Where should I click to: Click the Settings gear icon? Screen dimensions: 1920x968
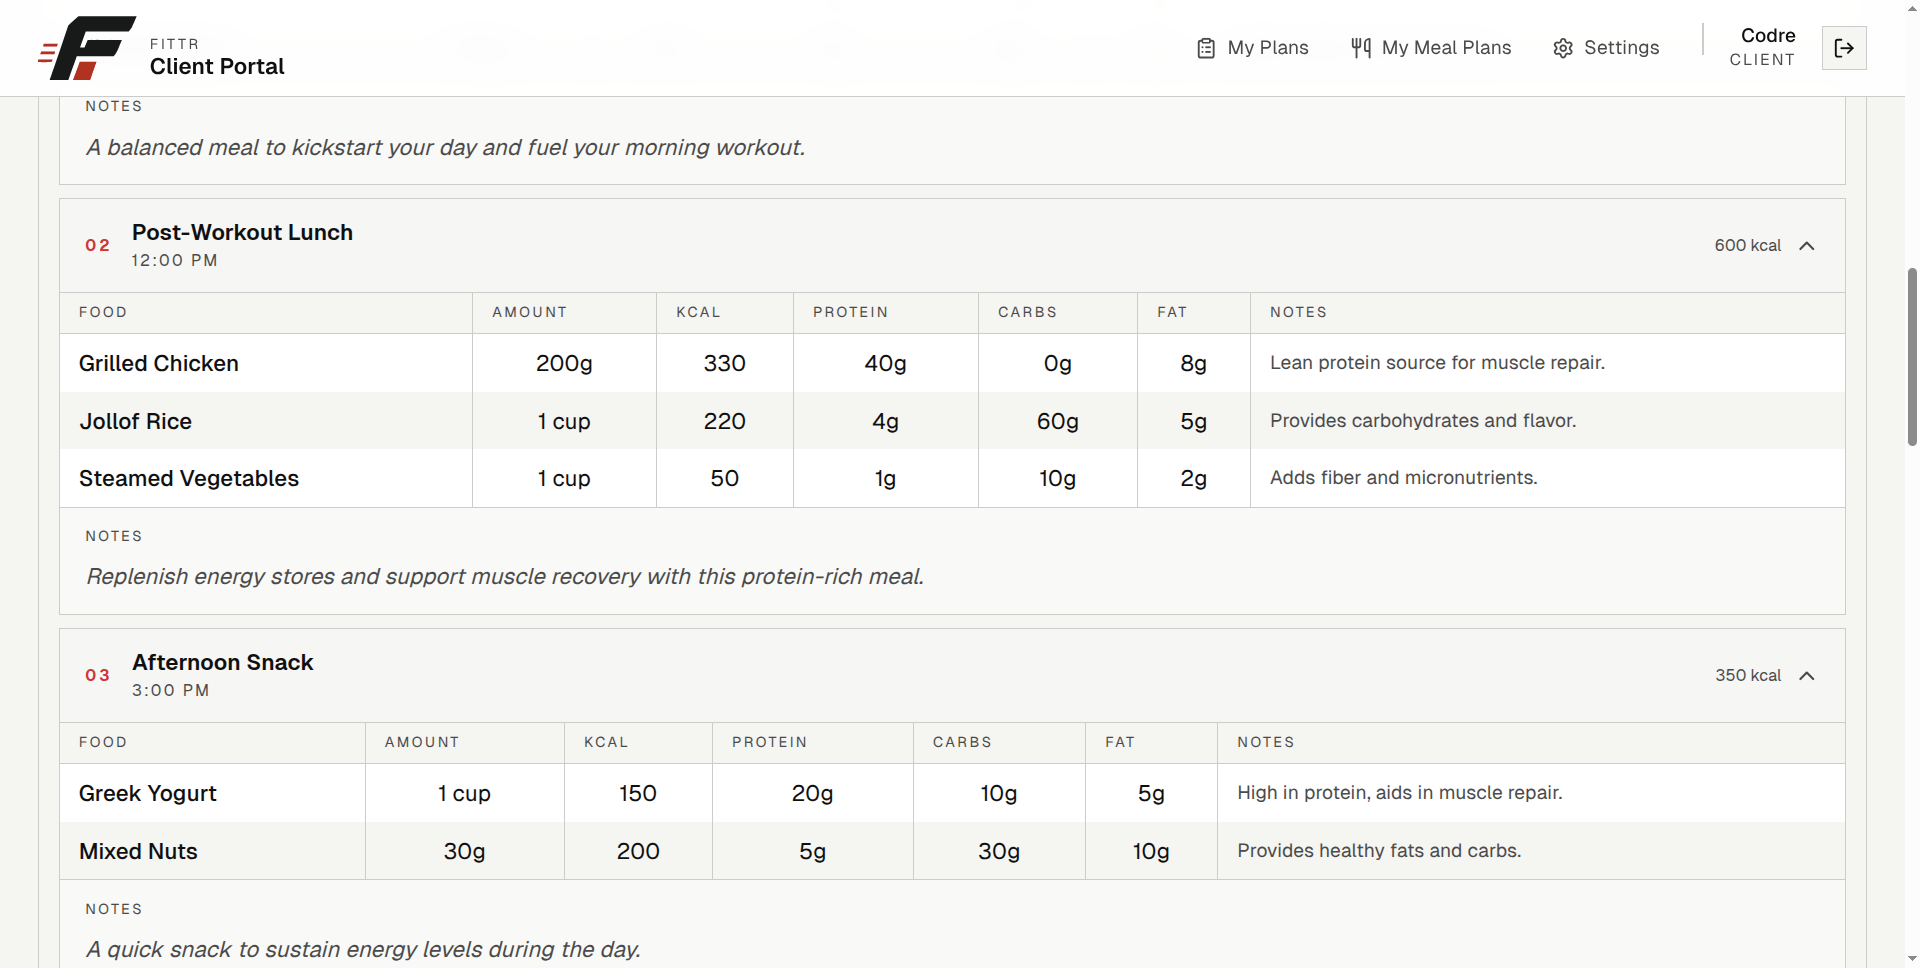click(x=1563, y=48)
